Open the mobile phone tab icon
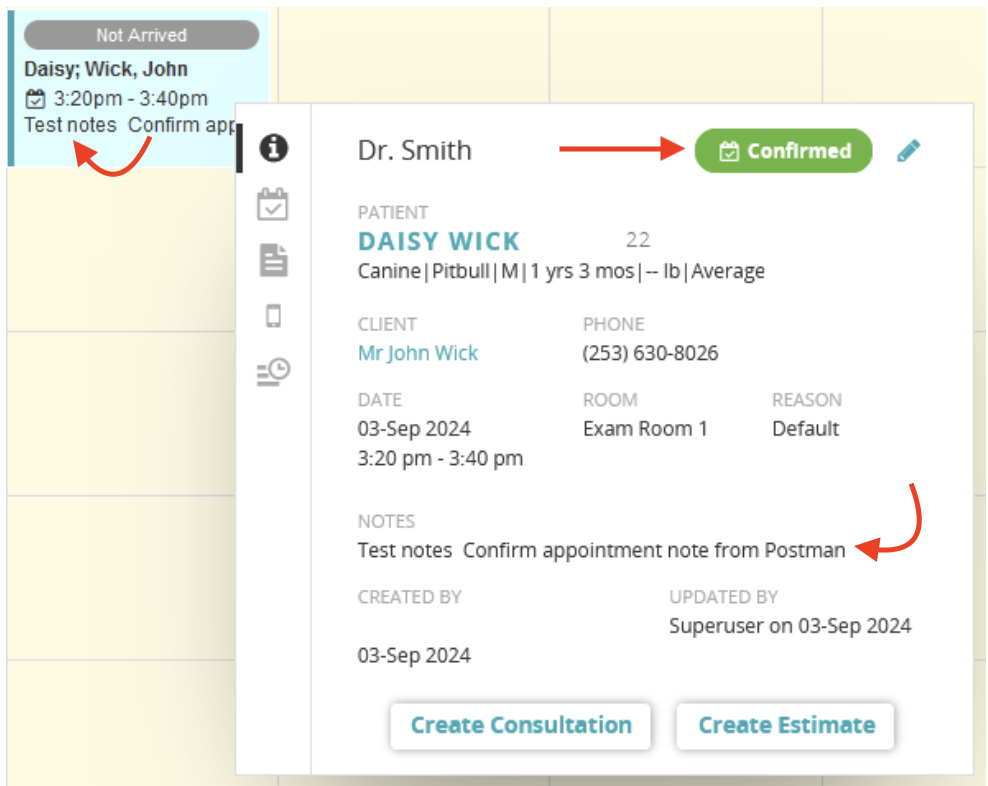988x786 pixels. point(273,316)
